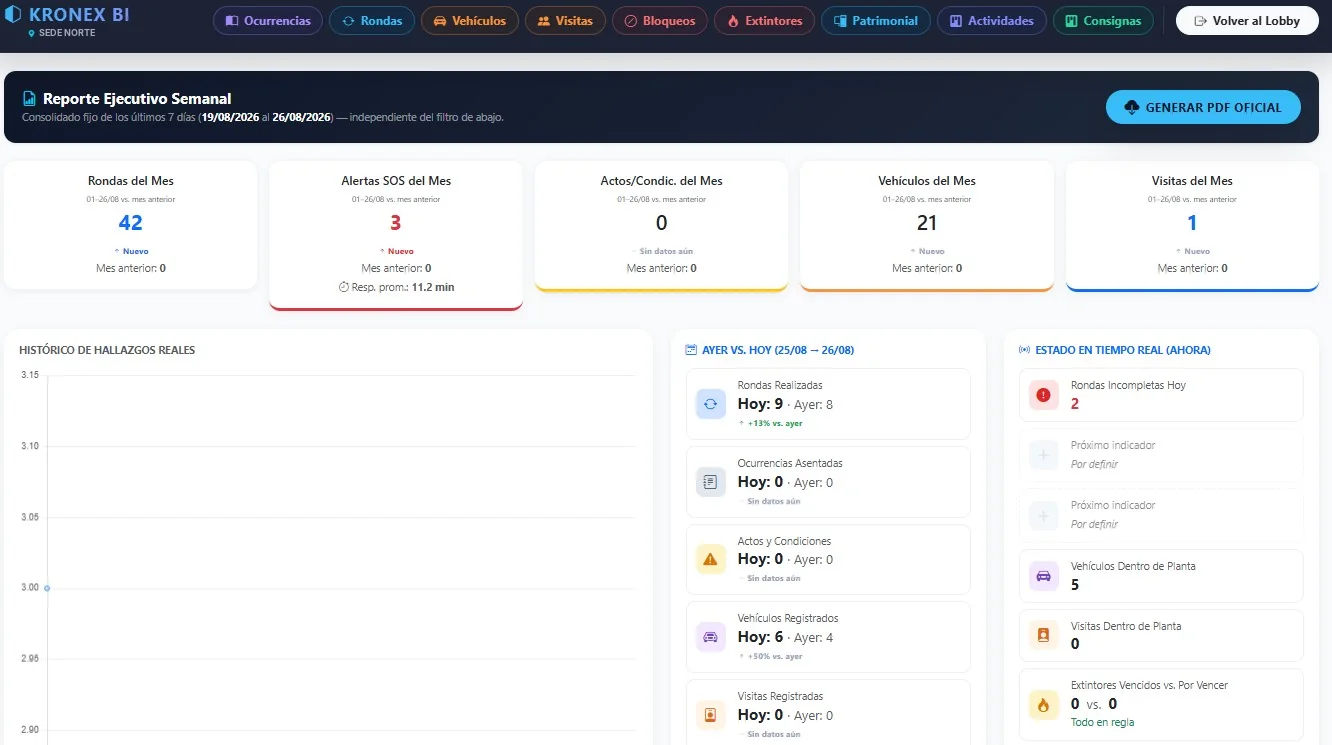Click the Rondas Incompletas Hoy alert icon
The height and width of the screenshot is (745, 1332).
1043,395
